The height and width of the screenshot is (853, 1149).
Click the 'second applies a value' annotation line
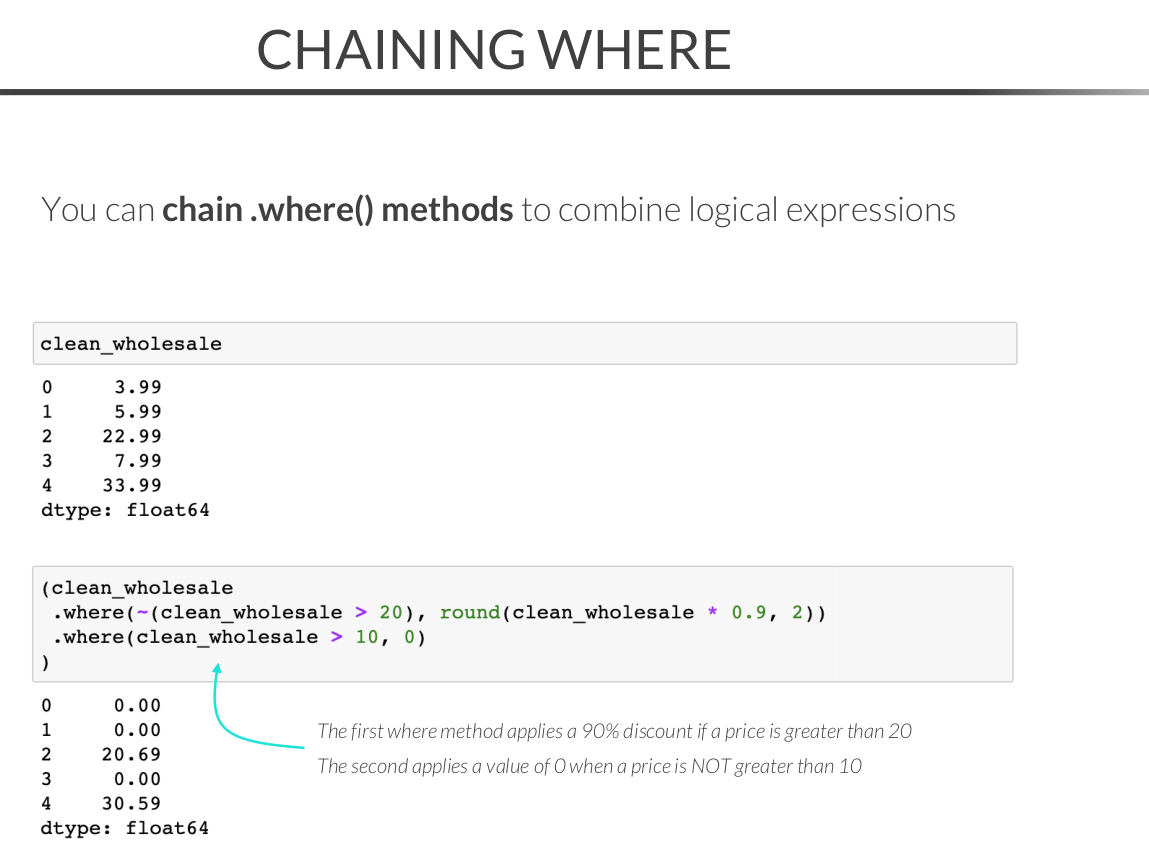[x=589, y=766]
